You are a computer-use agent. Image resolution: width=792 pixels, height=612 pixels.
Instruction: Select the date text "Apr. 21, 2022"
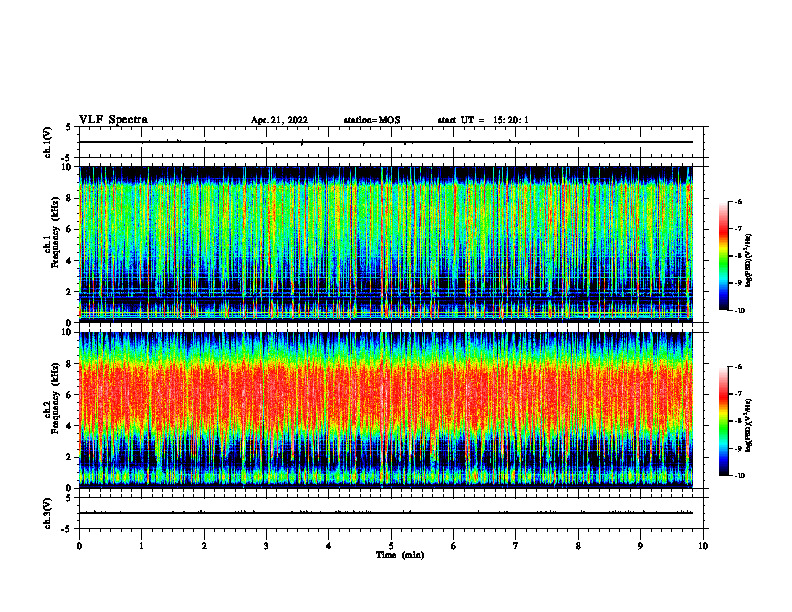(279, 120)
